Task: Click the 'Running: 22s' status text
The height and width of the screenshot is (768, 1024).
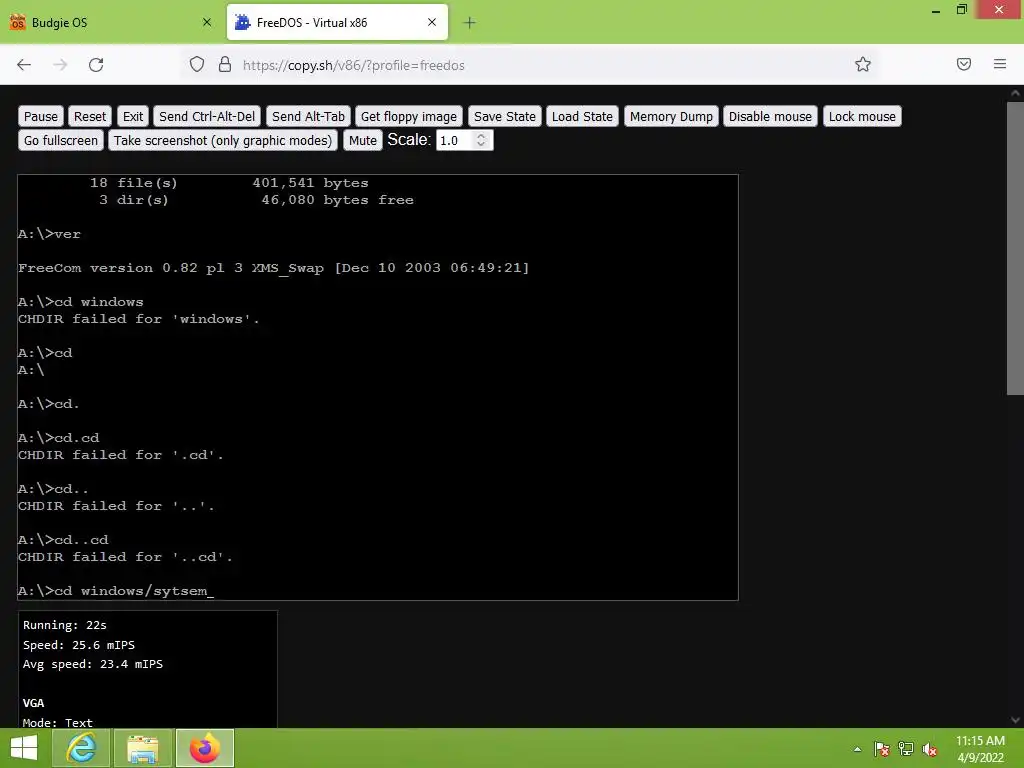Action: tap(65, 625)
